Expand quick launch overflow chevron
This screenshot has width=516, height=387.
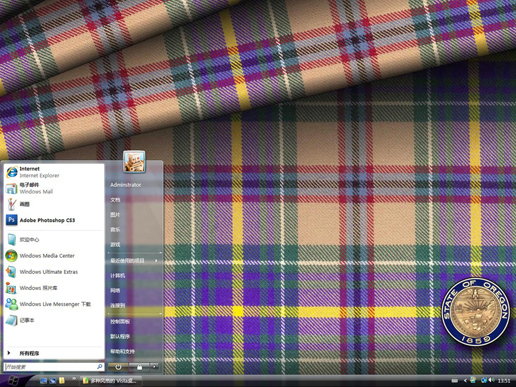(x=74, y=379)
